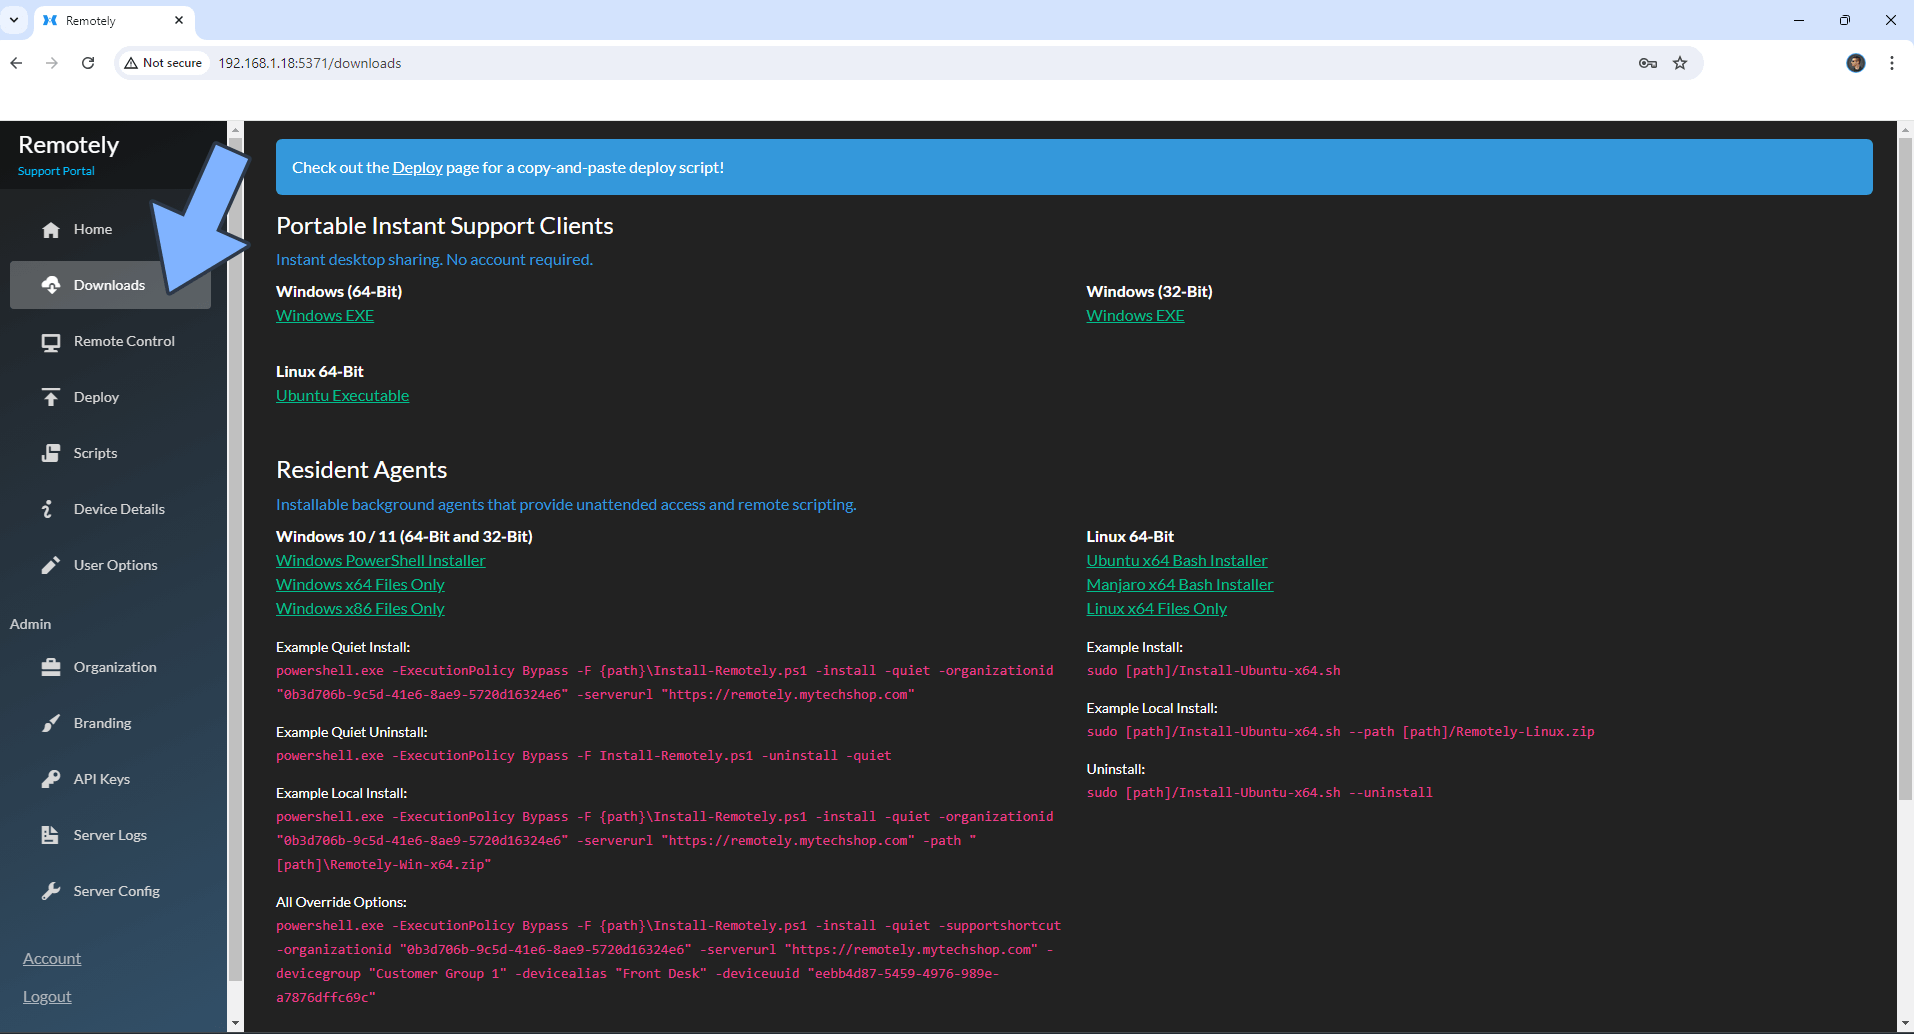This screenshot has height=1034, width=1914.
Task: Open Device Details in sidebar
Action: coord(110,509)
